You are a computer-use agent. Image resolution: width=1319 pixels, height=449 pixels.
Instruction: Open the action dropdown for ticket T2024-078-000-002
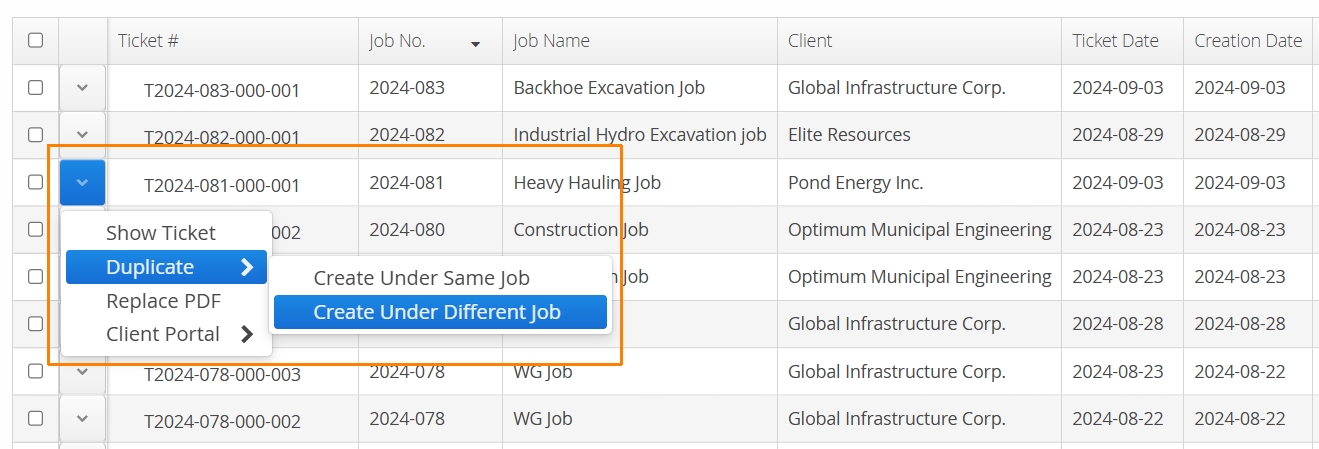click(x=83, y=418)
